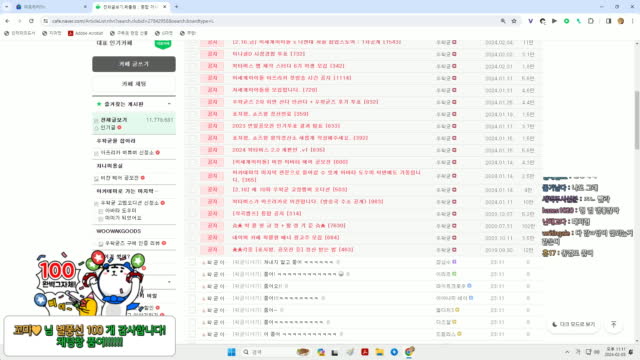This screenshot has width=640, height=360.
Task: Open the Windows Start button
Action: coord(231,352)
